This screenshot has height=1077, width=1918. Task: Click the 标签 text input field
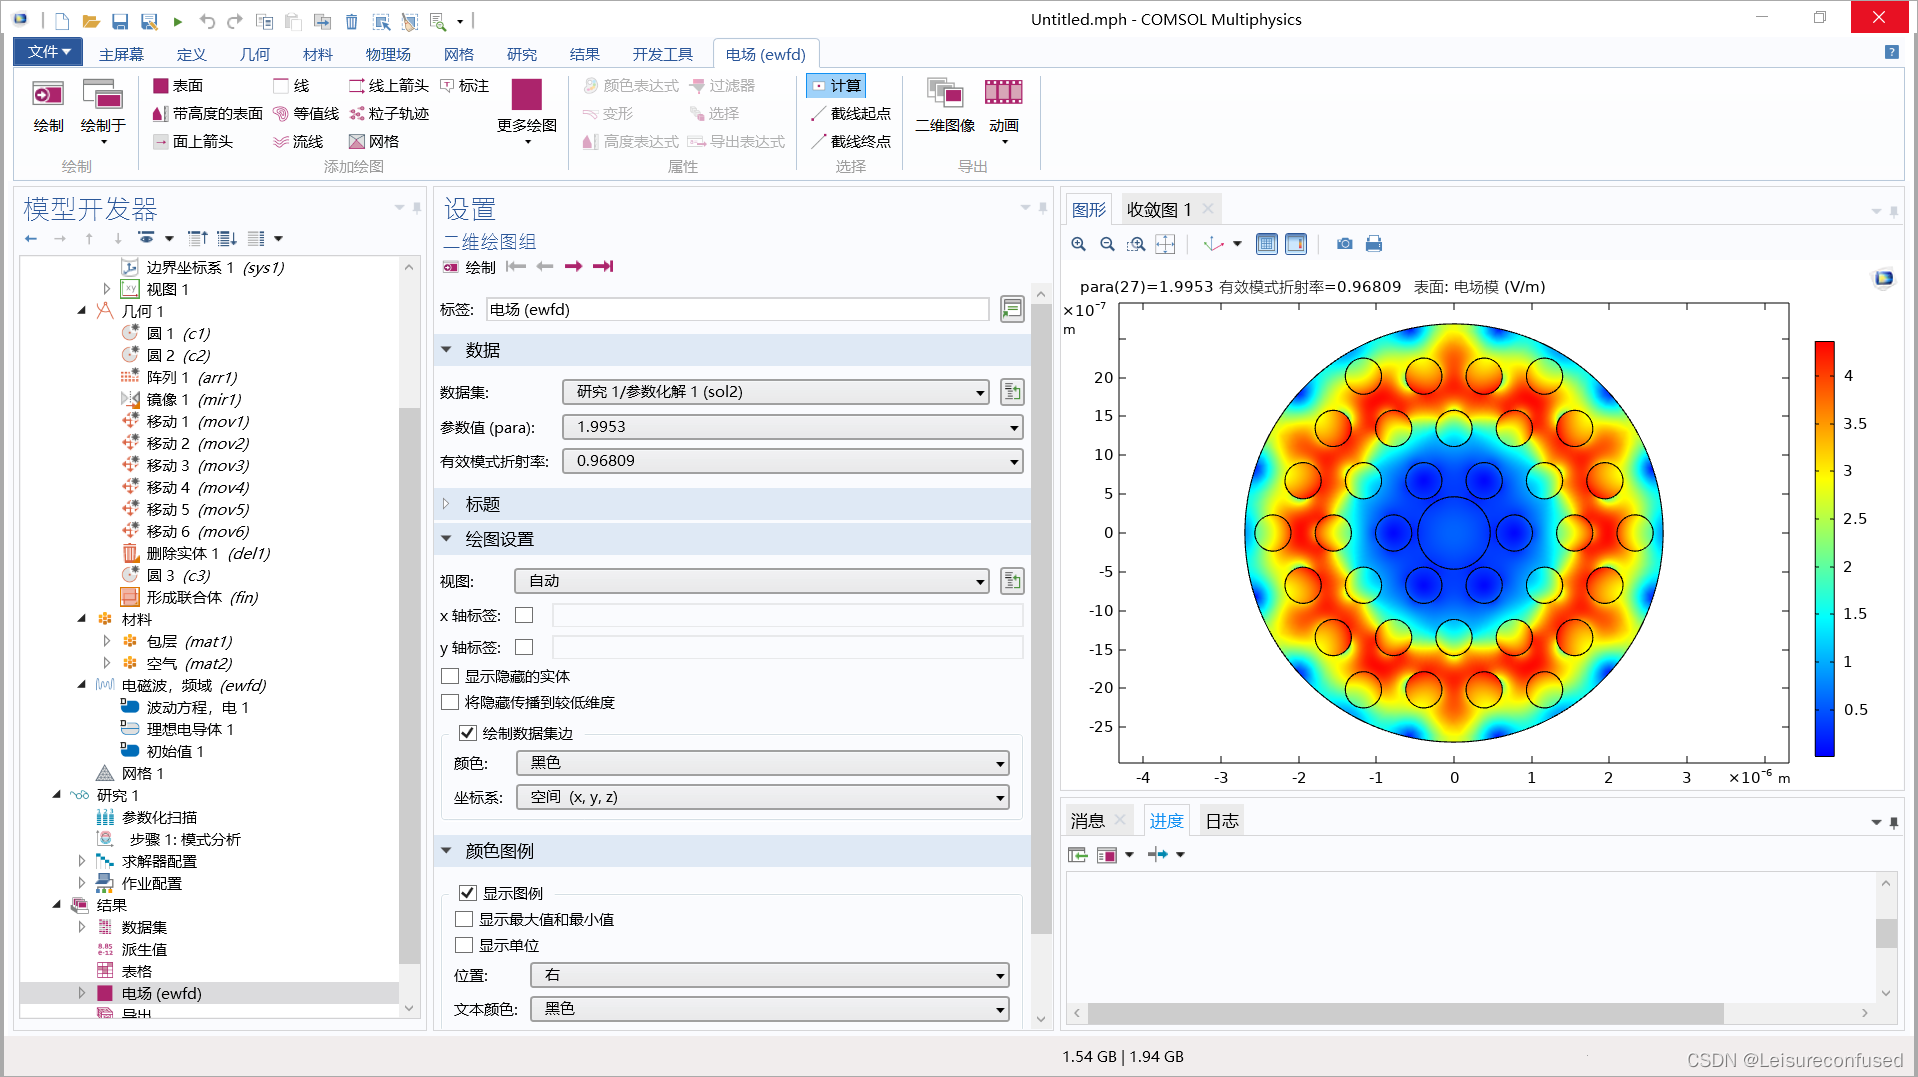click(x=737, y=310)
